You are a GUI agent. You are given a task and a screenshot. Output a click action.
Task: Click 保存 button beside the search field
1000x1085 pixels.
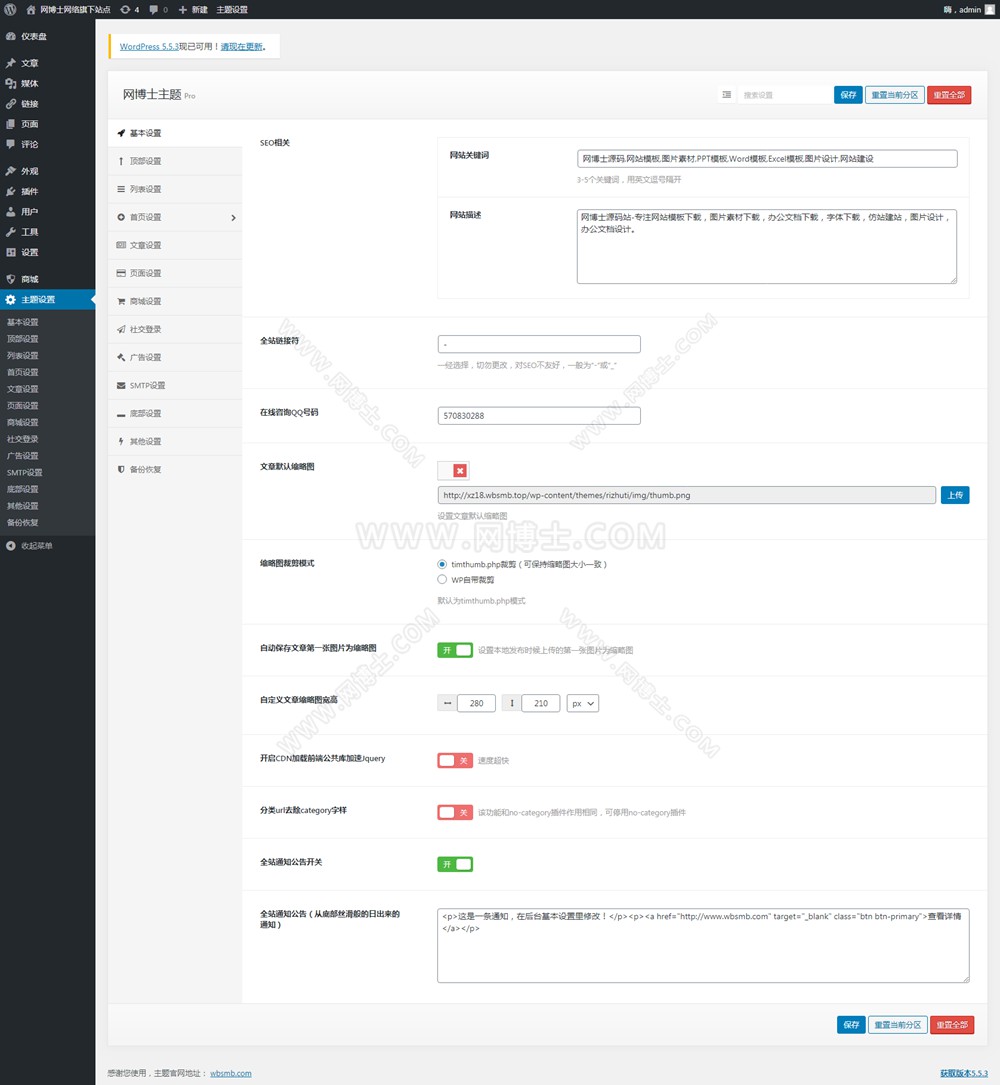pyautogui.click(x=848, y=95)
